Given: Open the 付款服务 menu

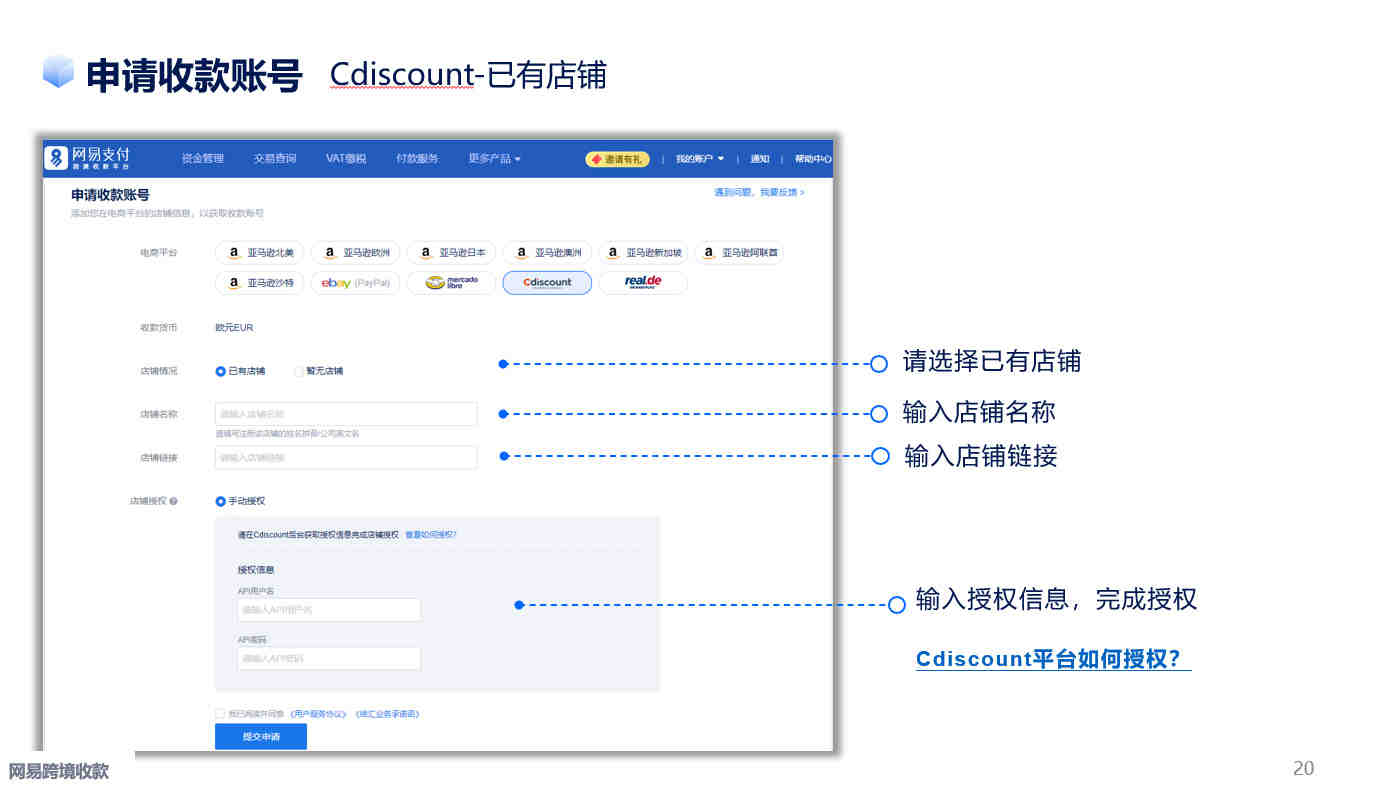Looking at the screenshot, I should click(417, 159).
